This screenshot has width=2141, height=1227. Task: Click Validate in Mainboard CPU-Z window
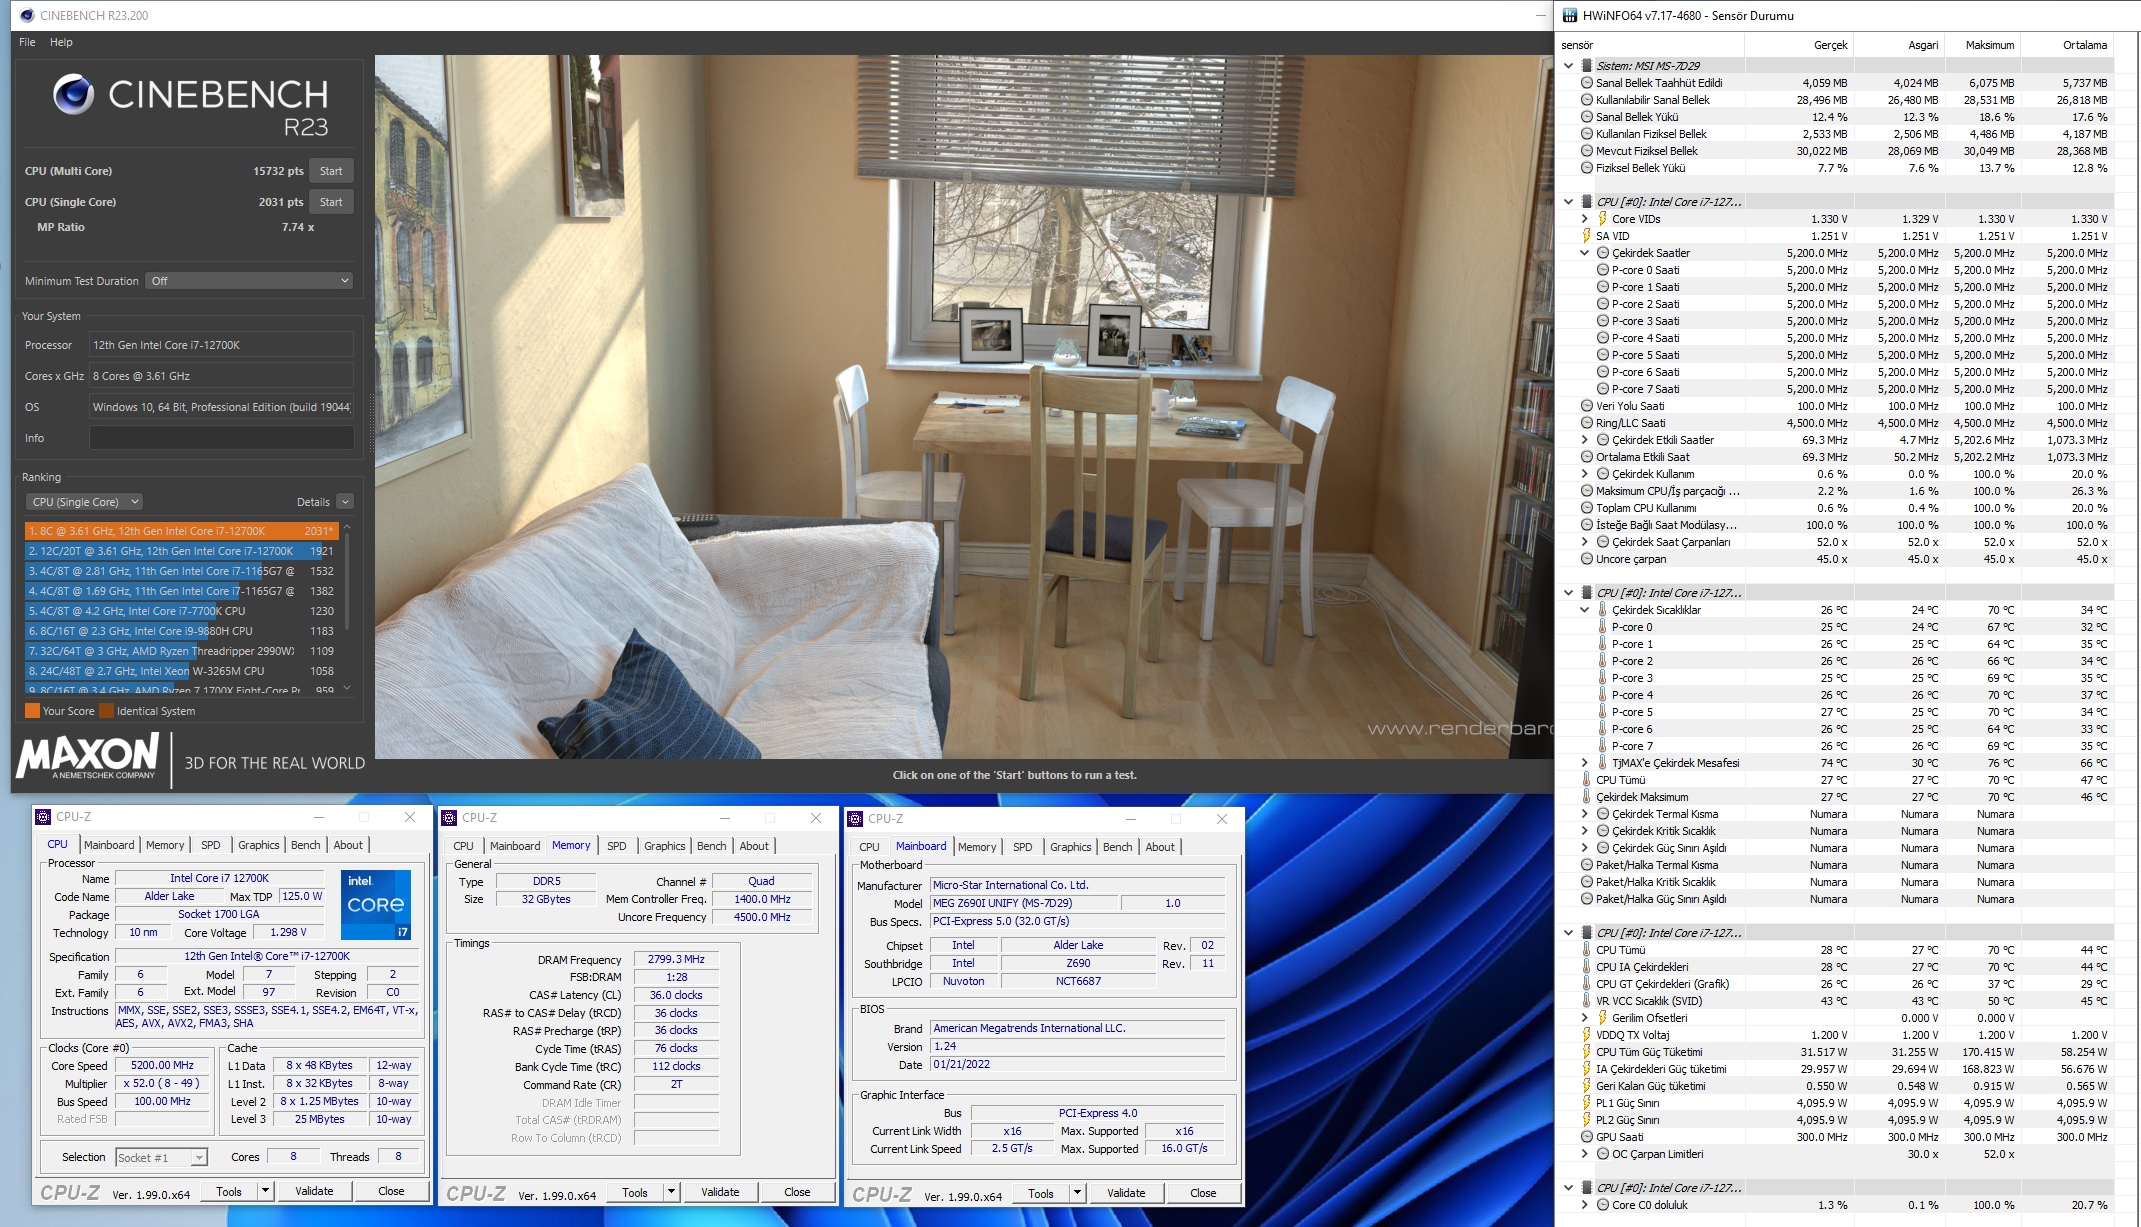coord(1126,1193)
